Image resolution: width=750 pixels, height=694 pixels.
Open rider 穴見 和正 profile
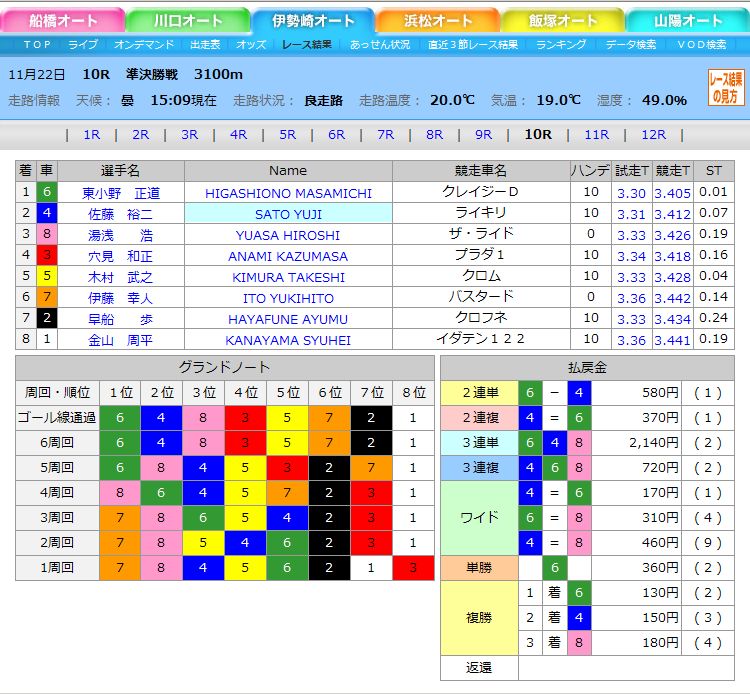click(x=121, y=256)
